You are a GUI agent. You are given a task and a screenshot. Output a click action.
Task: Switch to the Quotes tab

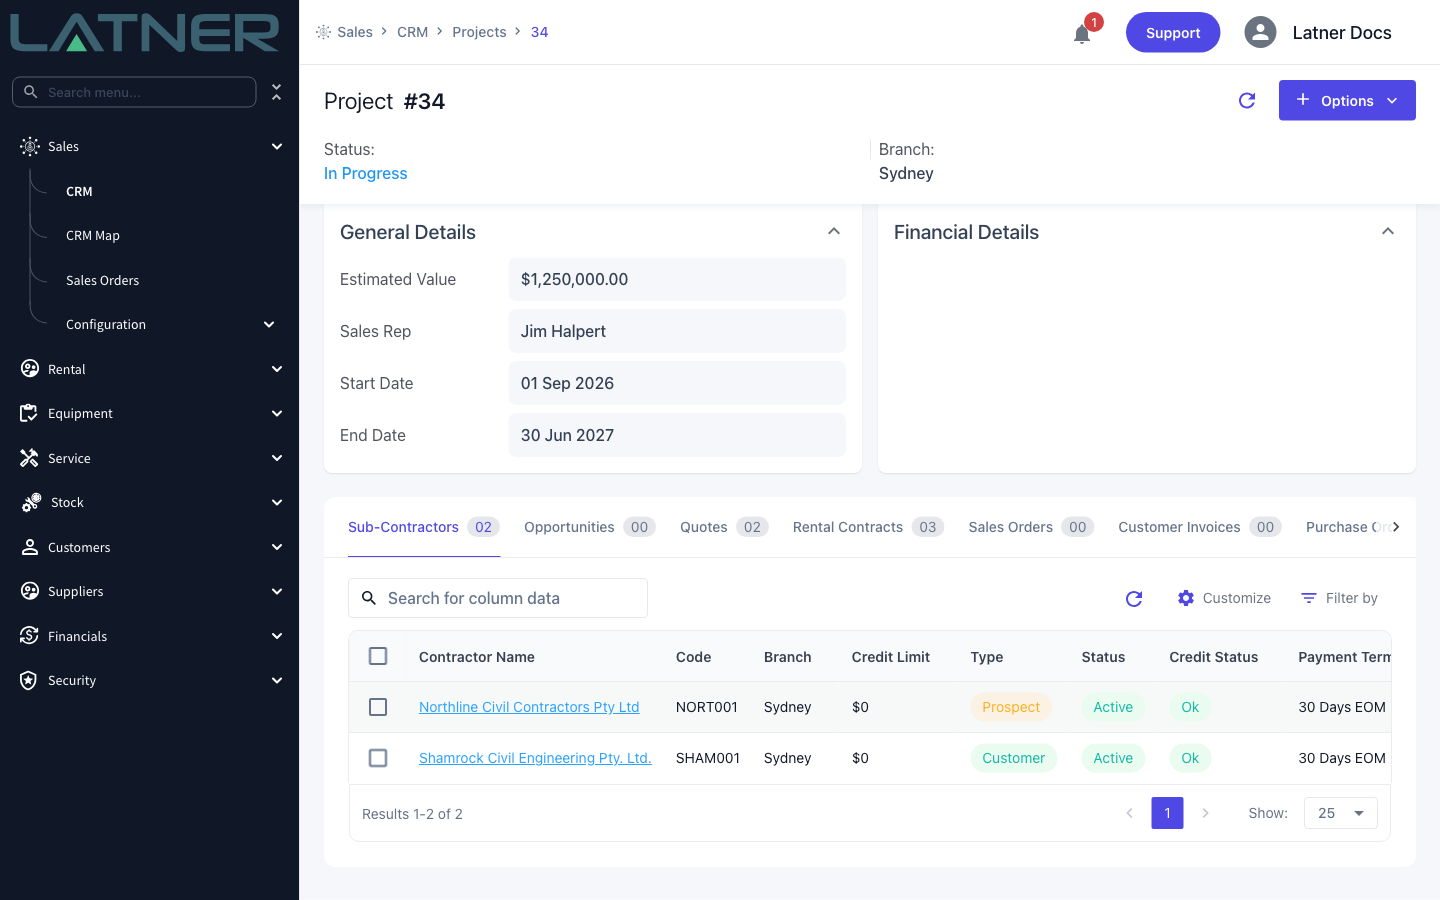click(724, 527)
